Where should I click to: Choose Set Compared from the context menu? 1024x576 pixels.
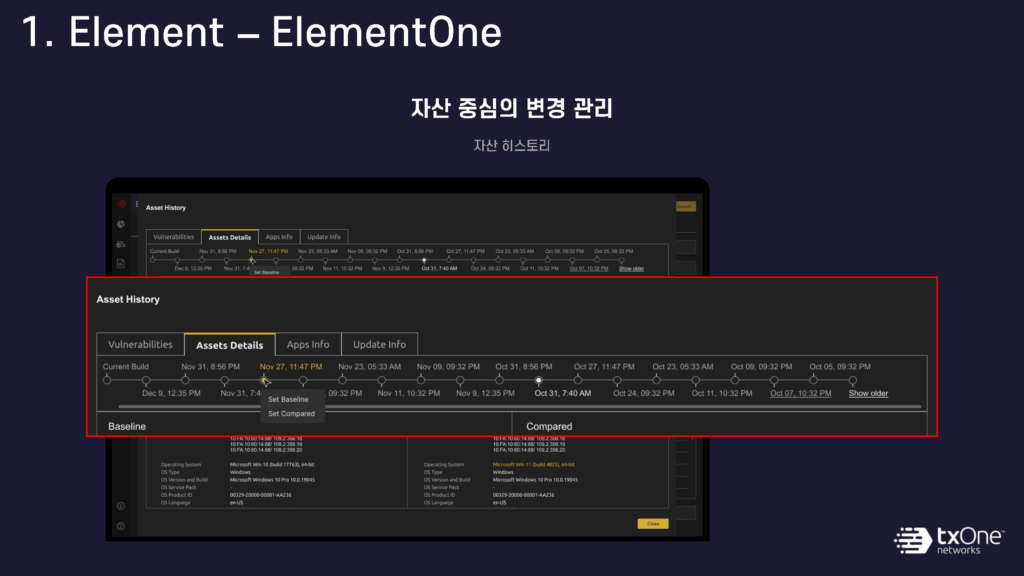(291, 413)
